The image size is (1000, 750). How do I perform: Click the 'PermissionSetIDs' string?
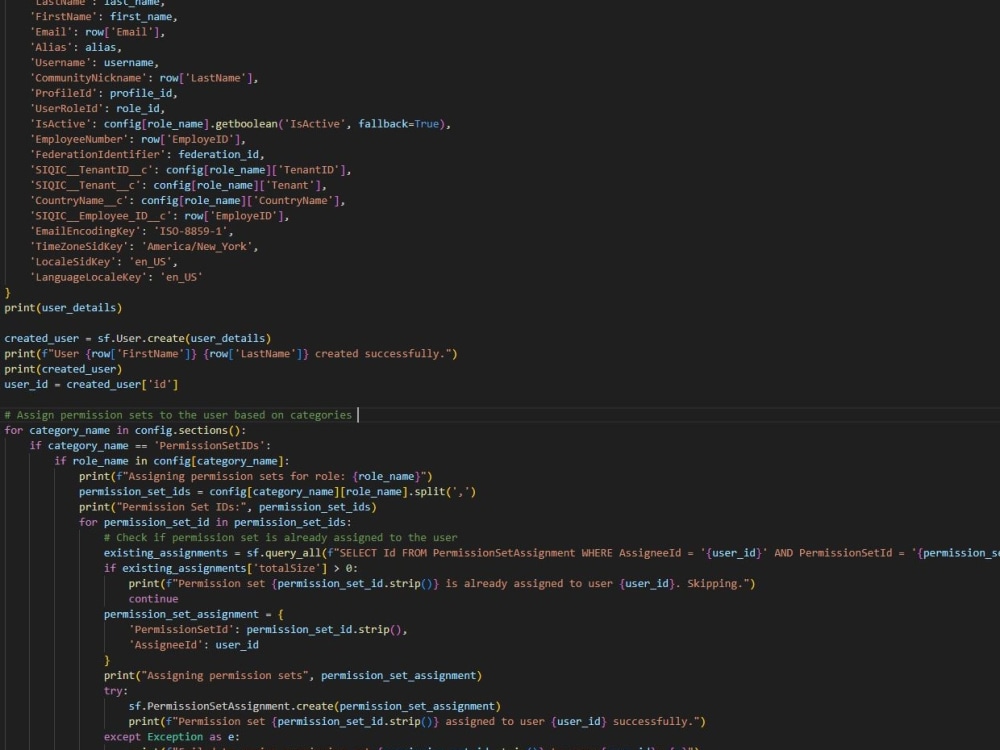click(212, 445)
